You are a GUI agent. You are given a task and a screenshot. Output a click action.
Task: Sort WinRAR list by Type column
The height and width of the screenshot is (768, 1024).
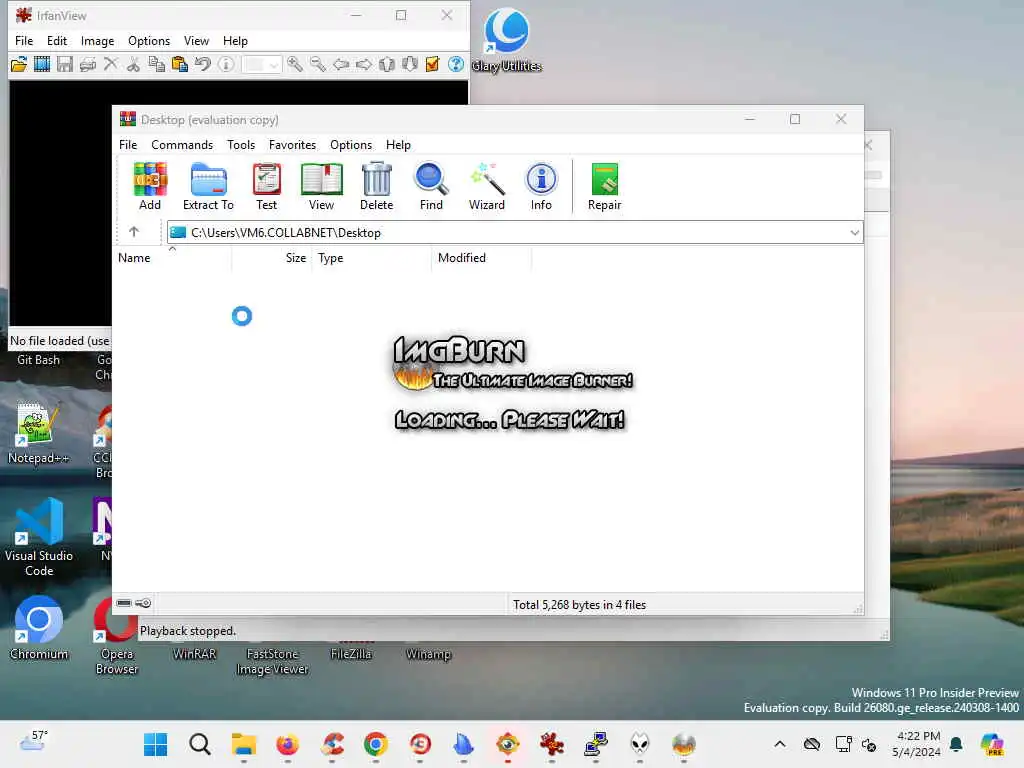tap(372, 258)
